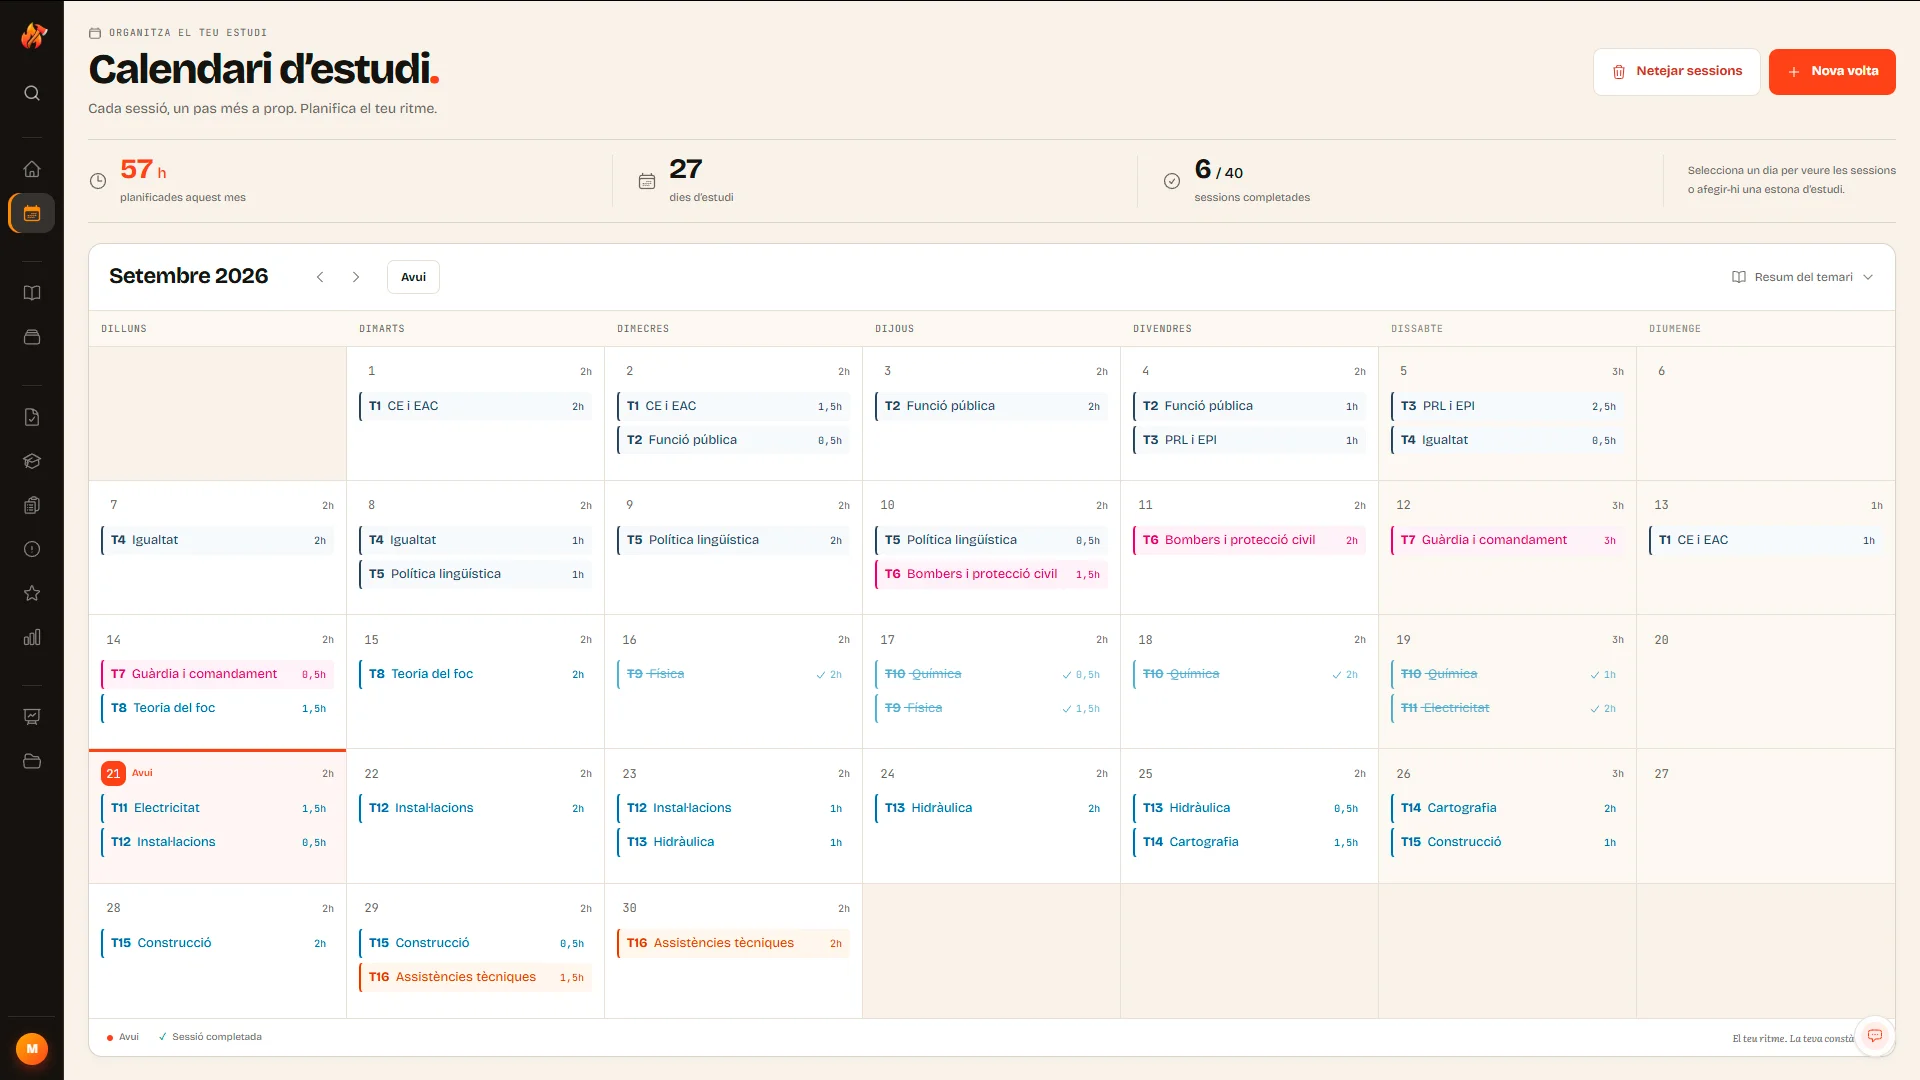Open T1 CE i EAC session on day 13

pyautogui.click(x=1765, y=540)
